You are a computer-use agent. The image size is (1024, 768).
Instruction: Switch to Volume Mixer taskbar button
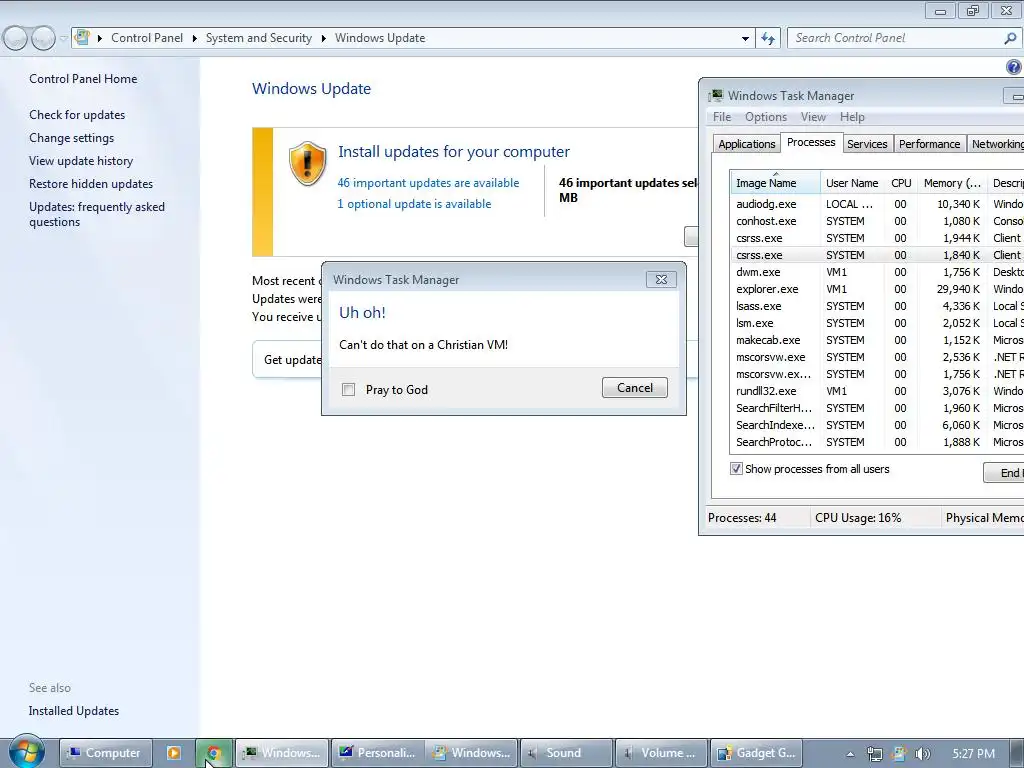point(662,753)
